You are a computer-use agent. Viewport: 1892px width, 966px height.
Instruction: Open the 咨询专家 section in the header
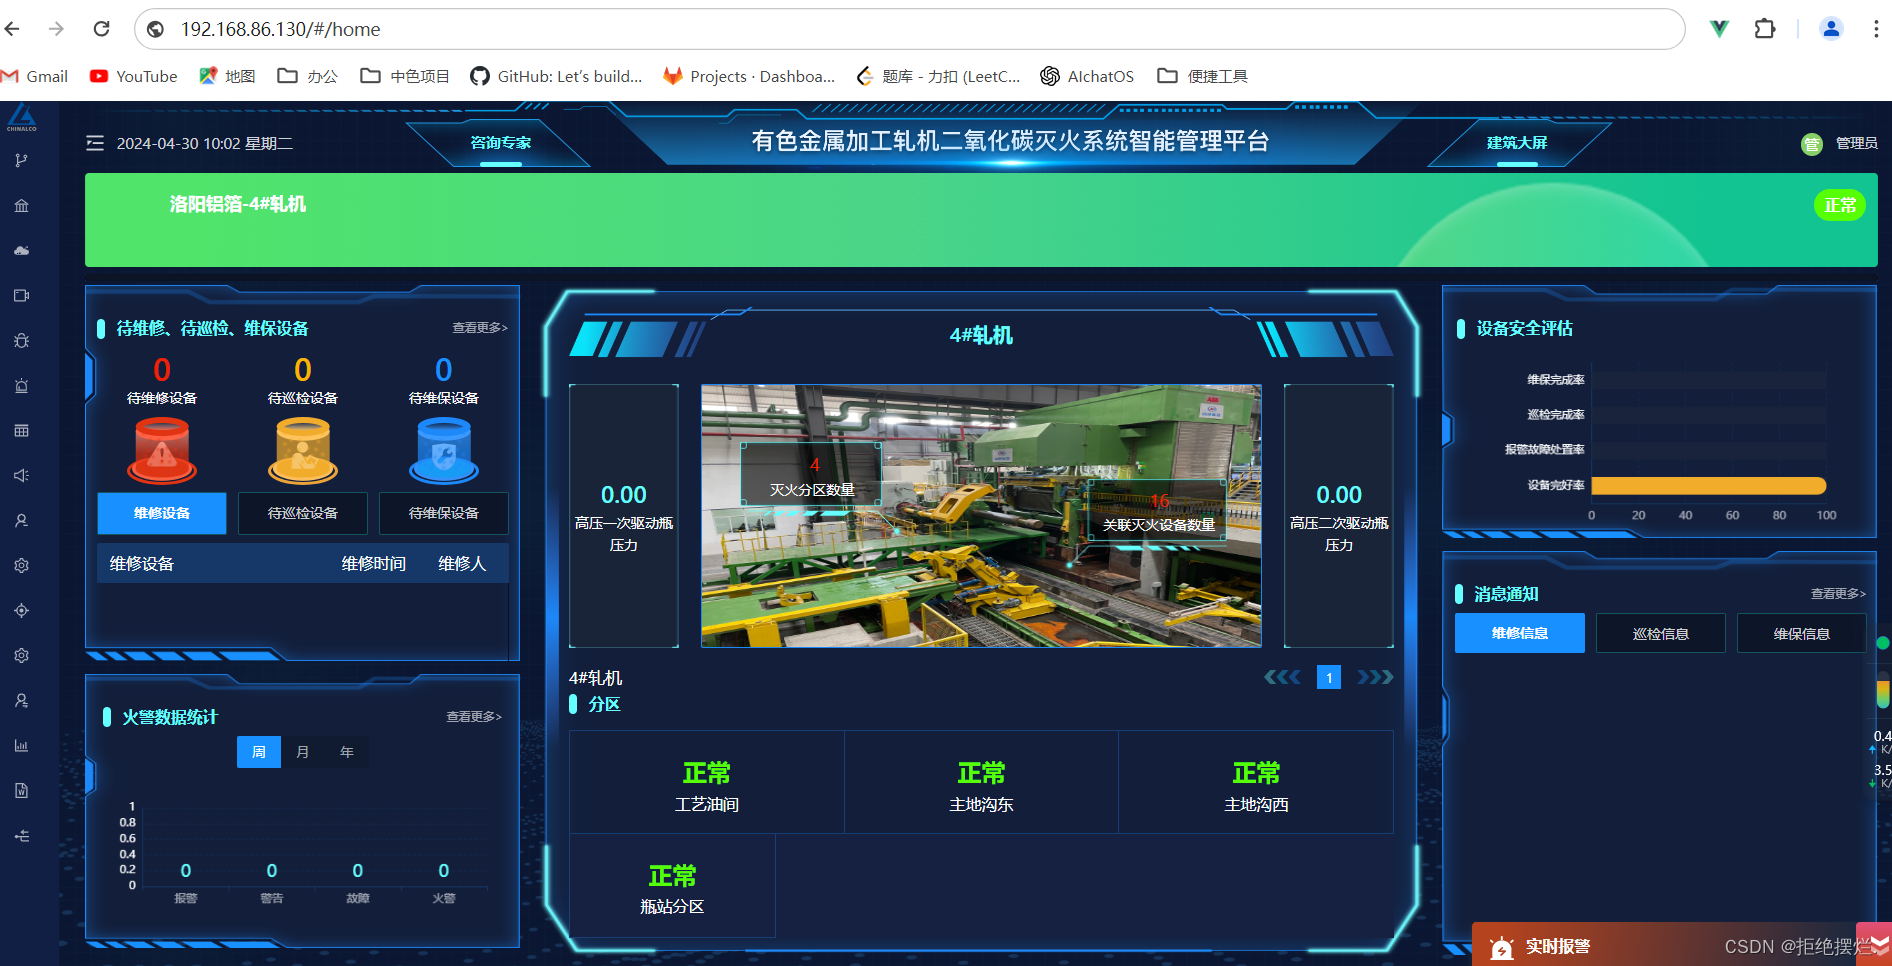coord(500,142)
